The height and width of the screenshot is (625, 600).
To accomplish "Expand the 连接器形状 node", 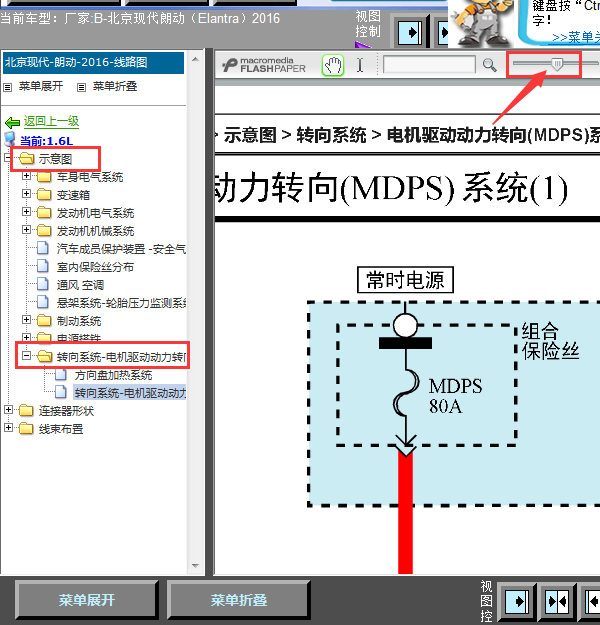I will click(8, 409).
